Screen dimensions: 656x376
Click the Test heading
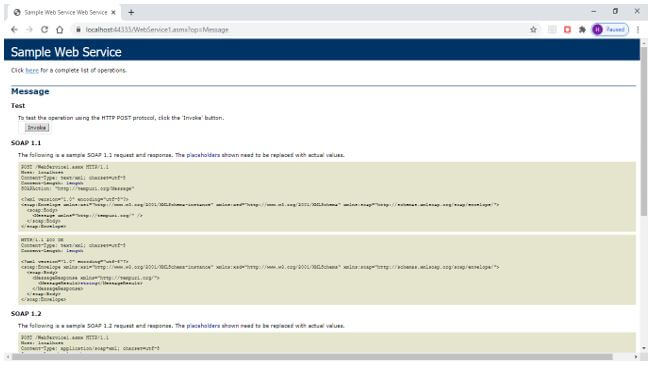pyautogui.click(x=18, y=106)
